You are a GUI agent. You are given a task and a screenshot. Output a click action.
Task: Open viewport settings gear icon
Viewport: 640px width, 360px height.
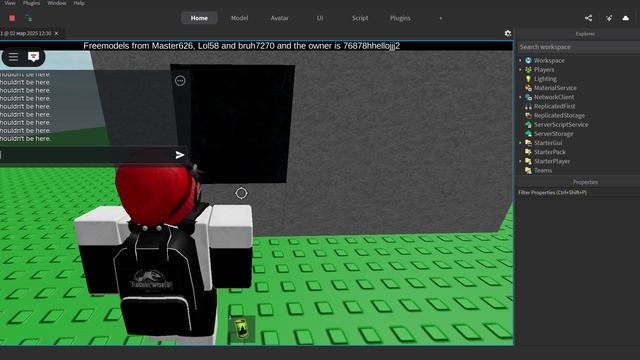(508, 33)
